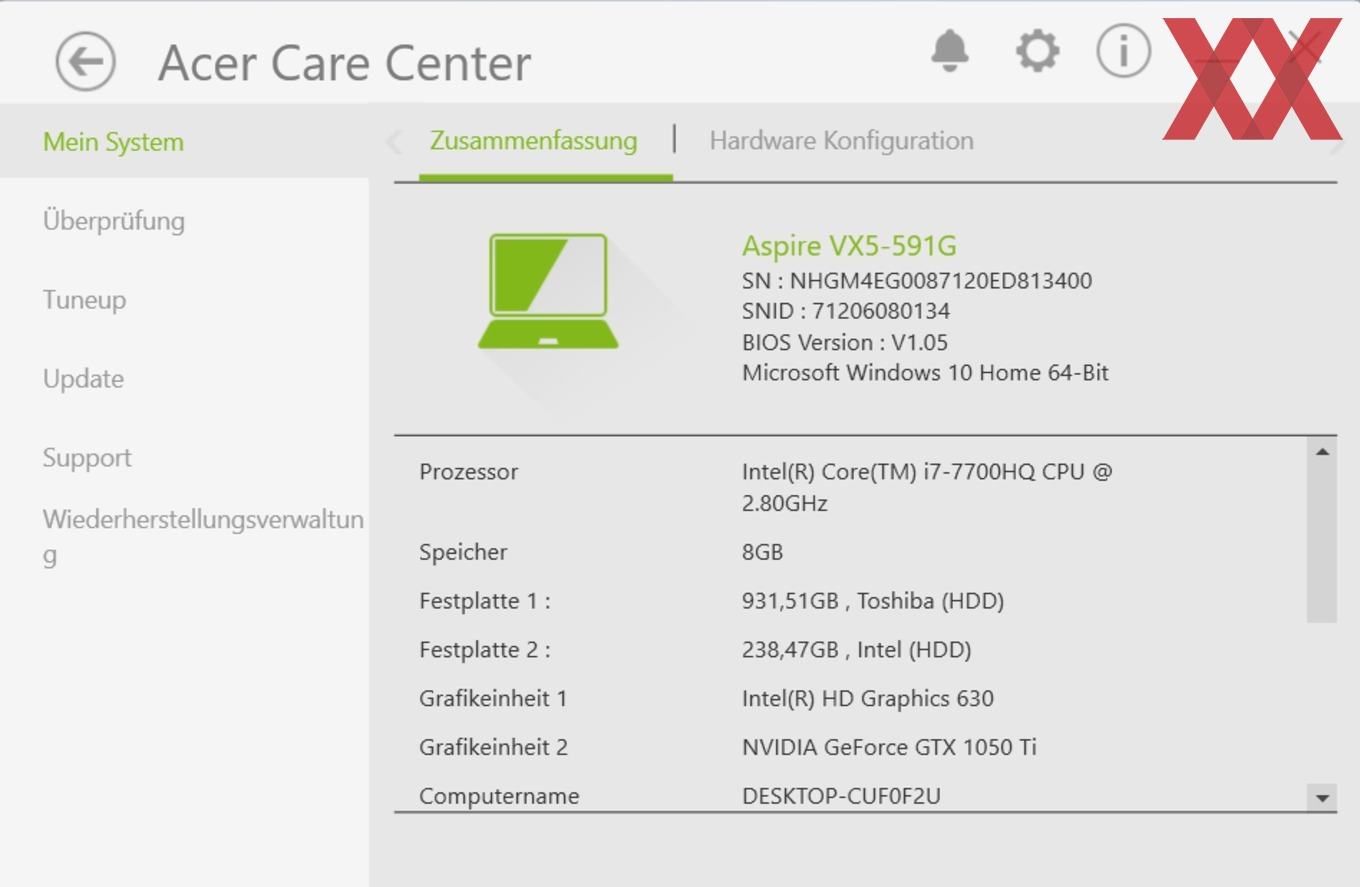Click the Festplatte 2 label

(485, 650)
